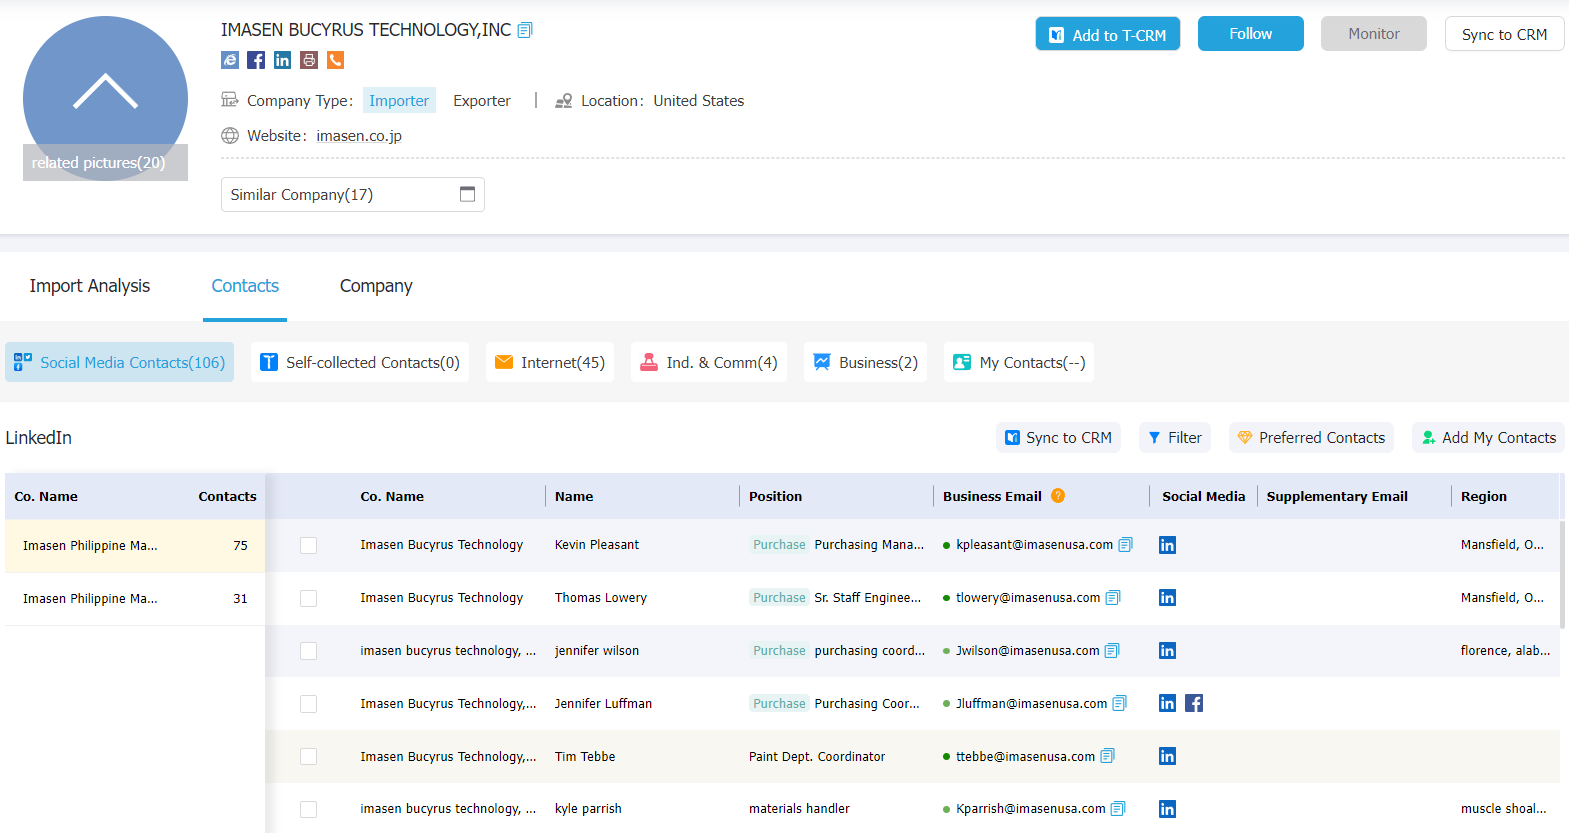This screenshot has width=1569, height=833.
Task: Open Jennifer Luffman's Facebook profile icon
Action: 1194,703
